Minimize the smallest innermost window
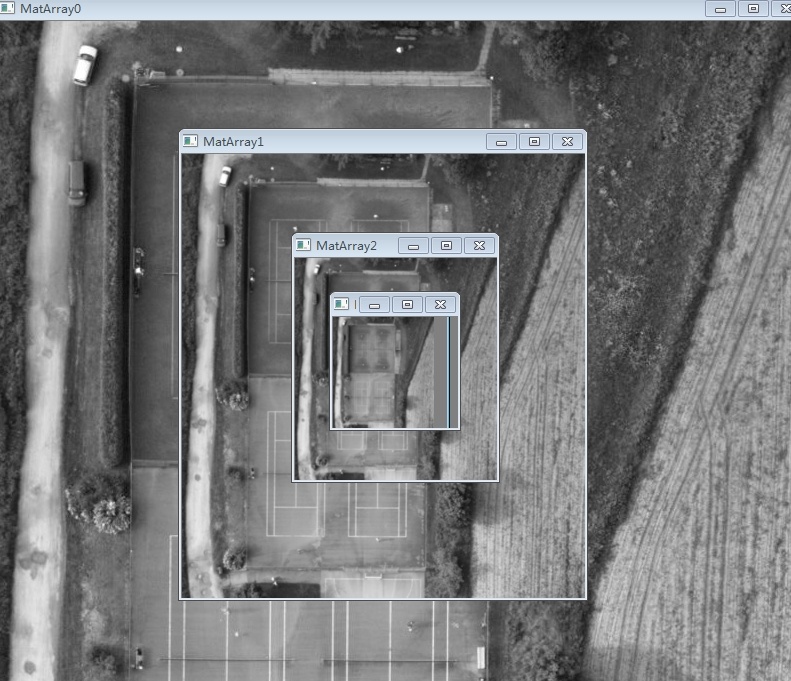The image size is (791, 681). (374, 304)
